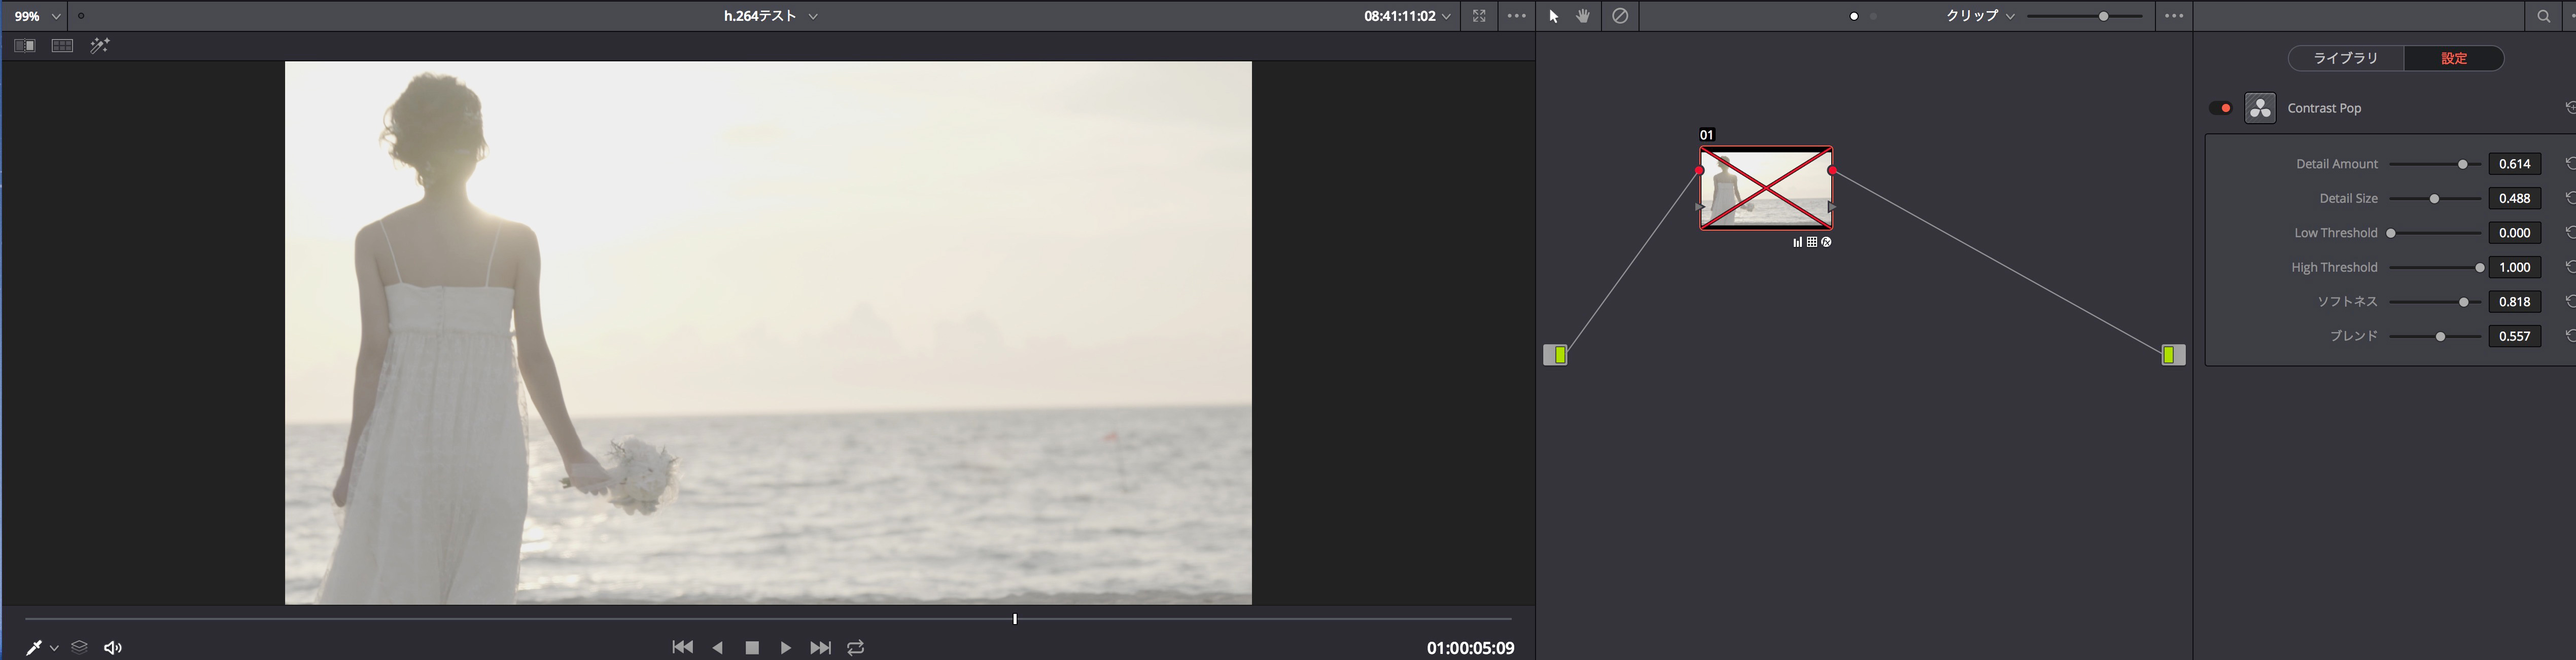Switch to the ライブラリ tab

[2345, 58]
